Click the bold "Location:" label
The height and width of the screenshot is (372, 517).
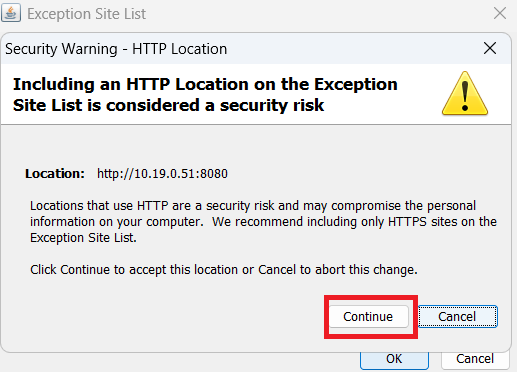click(x=55, y=174)
